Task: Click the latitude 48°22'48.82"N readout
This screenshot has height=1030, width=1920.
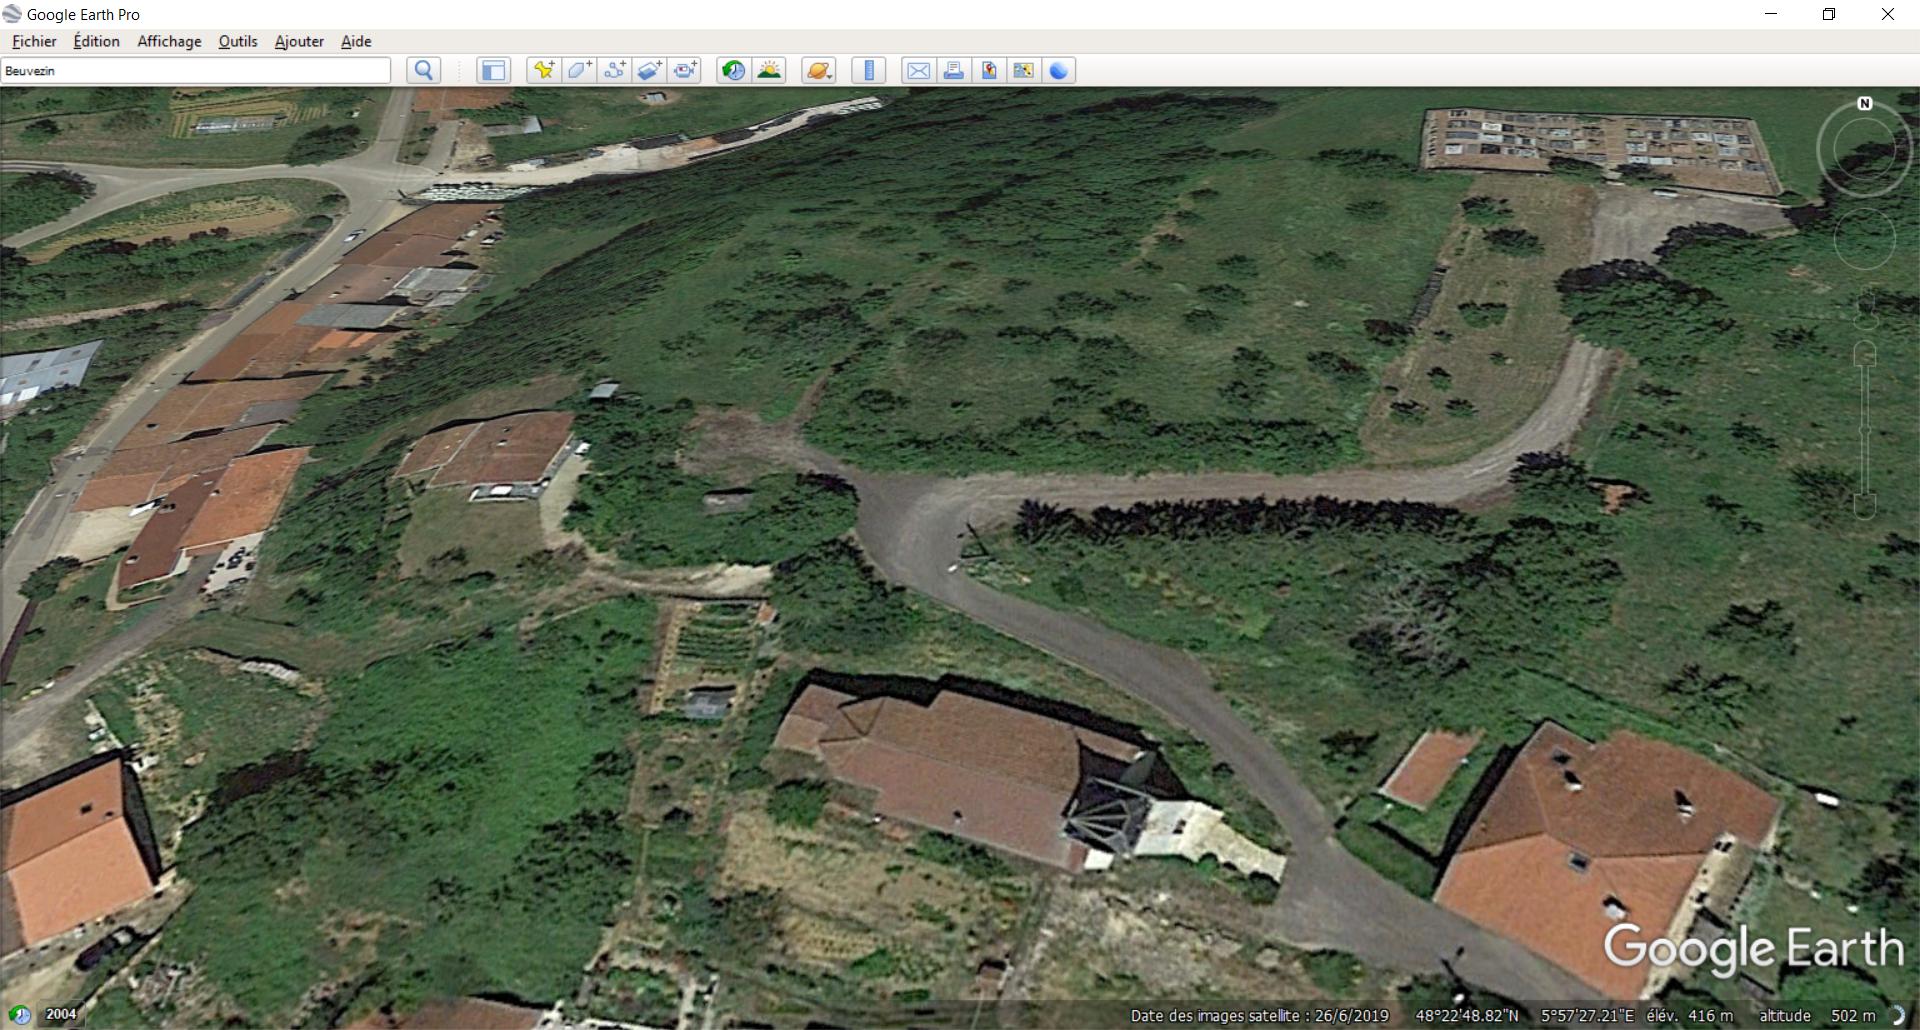Action: (x=1466, y=1015)
